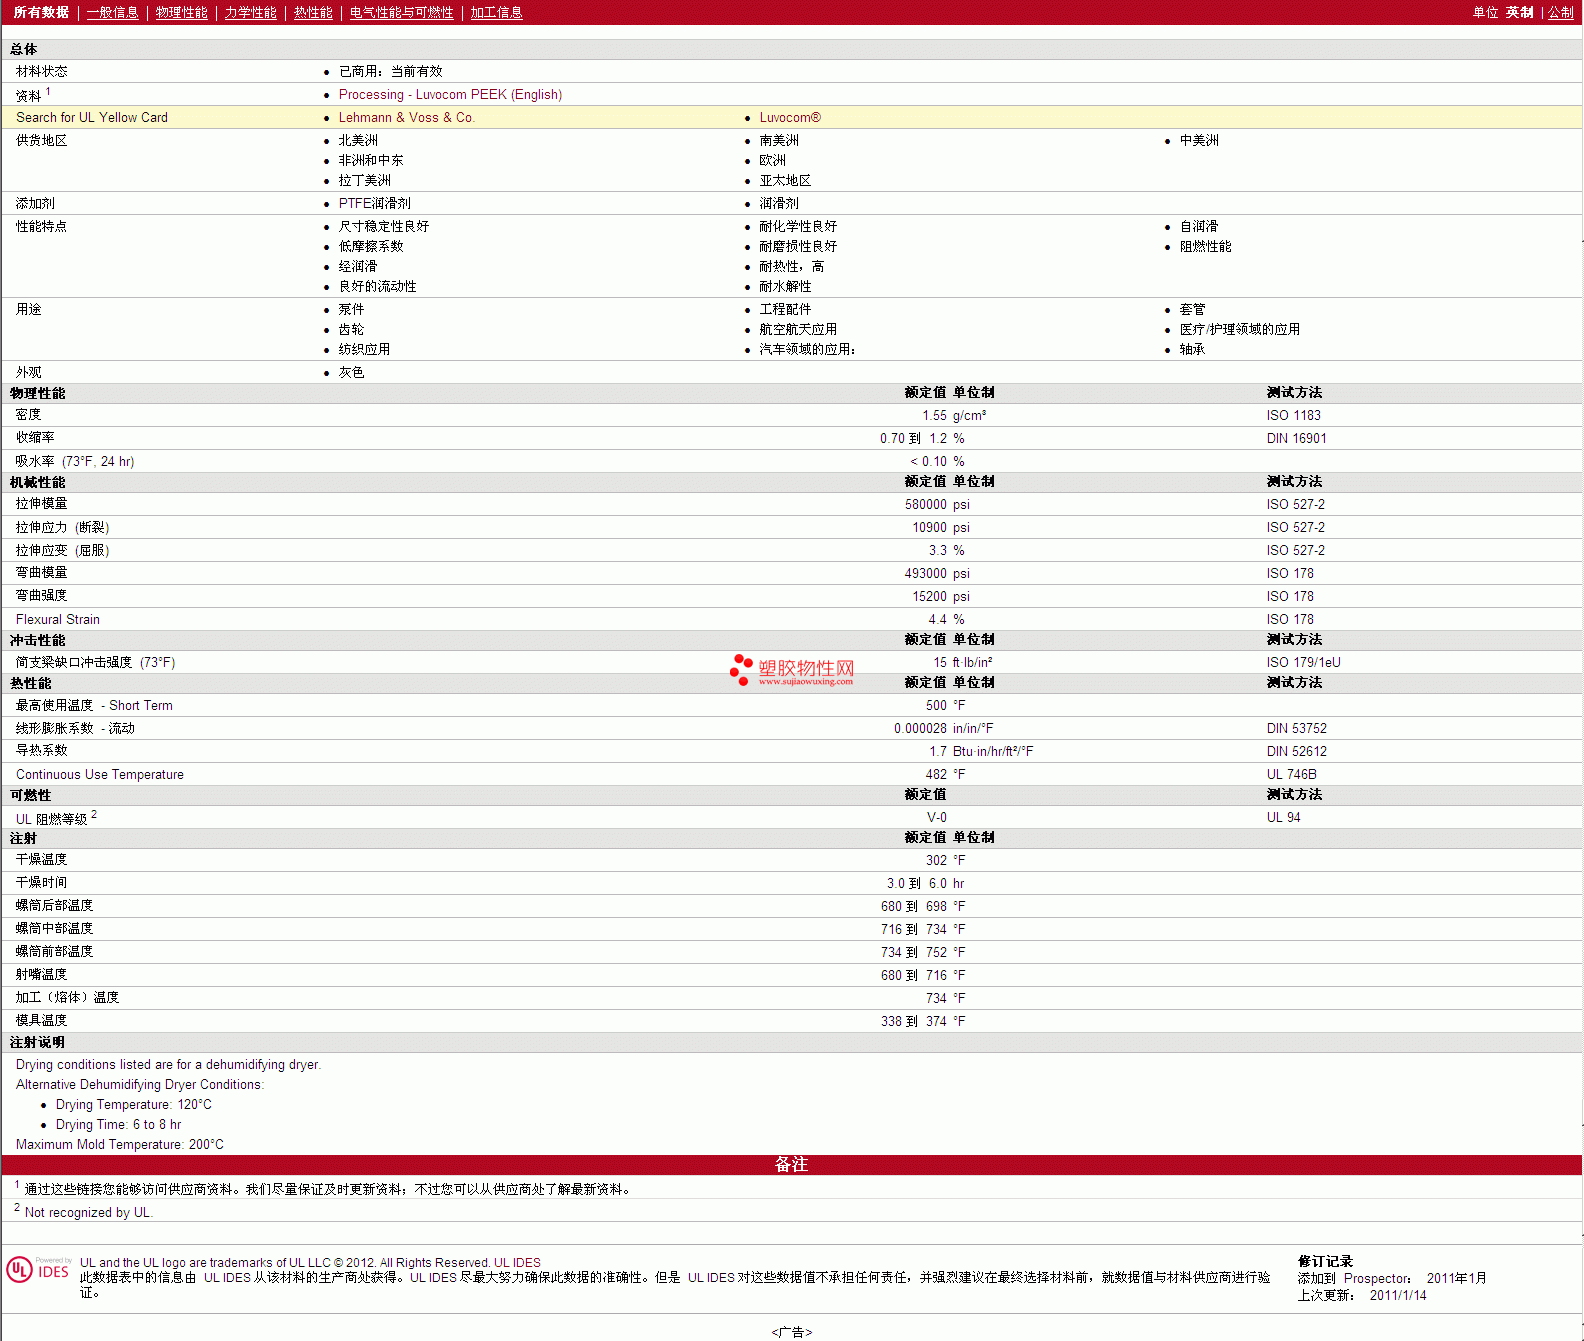Click the 密度 property label
This screenshot has height=1341, width=1584.
(x=28, y=415)
